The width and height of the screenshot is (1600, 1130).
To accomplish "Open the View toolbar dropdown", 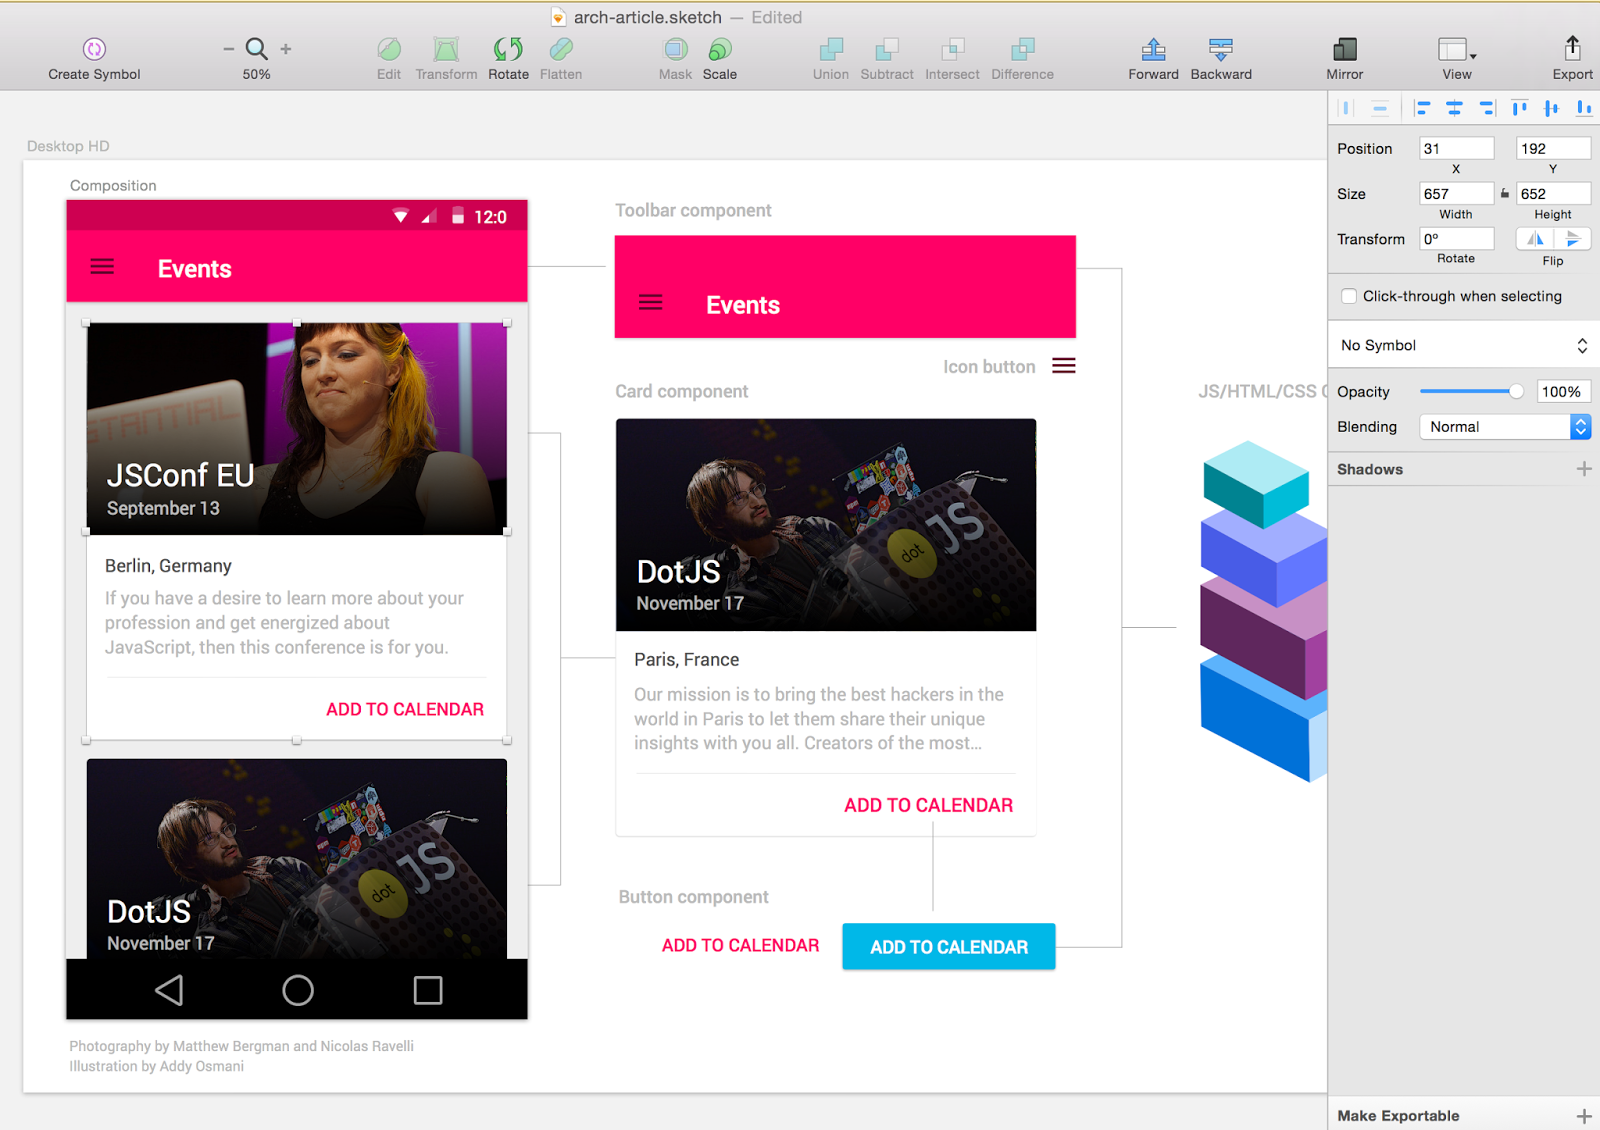I will click(1457, 49).
